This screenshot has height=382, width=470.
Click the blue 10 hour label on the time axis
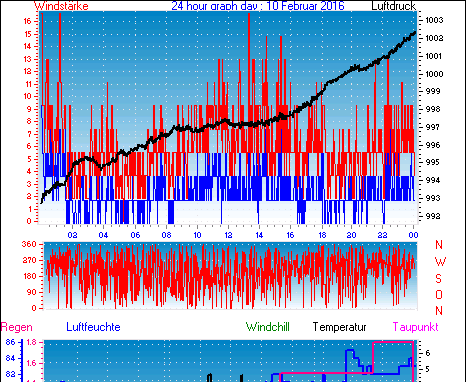197,235
